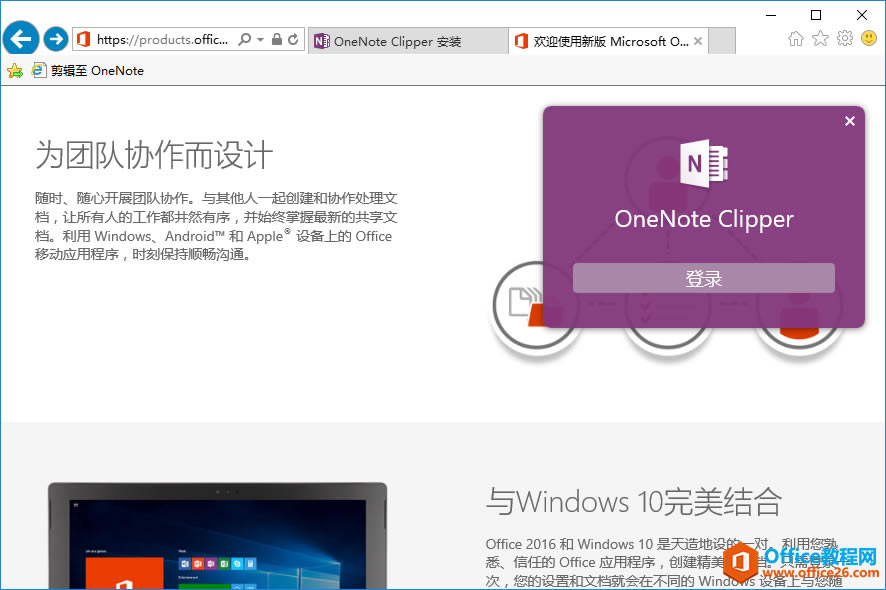This screenshot has height=590, width=886.
Task: Click the forward navigation arrow
Action: tap(56, 38)
